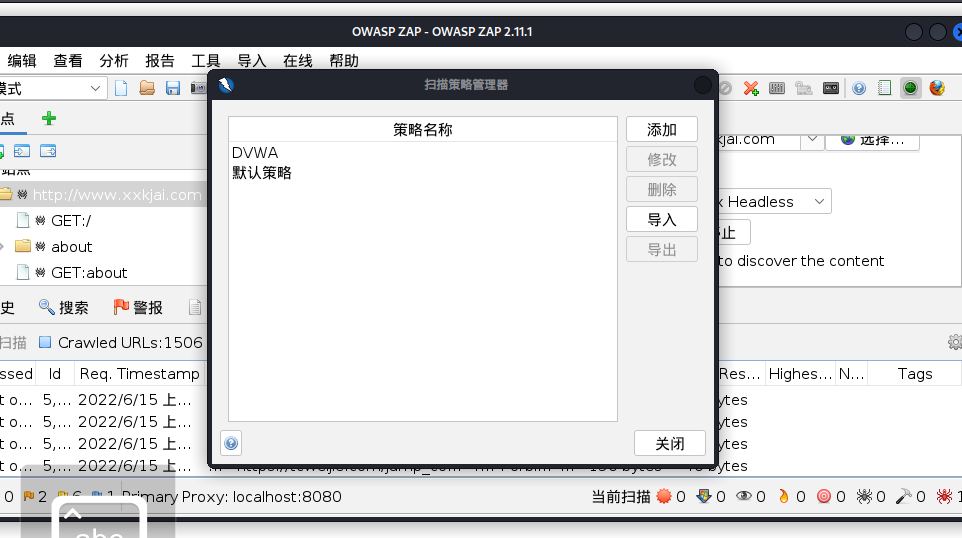Screen dimensions: 962x538
Task: Click the red burst icon after 当前扫描
Action: (x=664, y=496)
